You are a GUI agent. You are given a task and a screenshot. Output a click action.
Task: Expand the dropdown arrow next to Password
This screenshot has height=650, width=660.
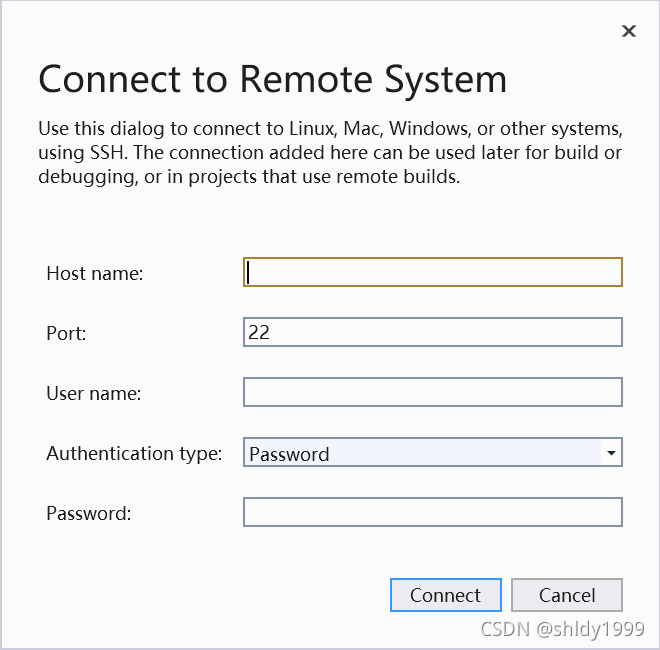611,453
